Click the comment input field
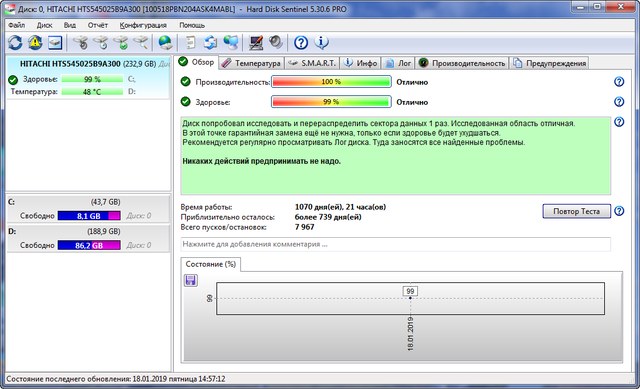This screenshot has height=389, width=640. click(396, 244)
